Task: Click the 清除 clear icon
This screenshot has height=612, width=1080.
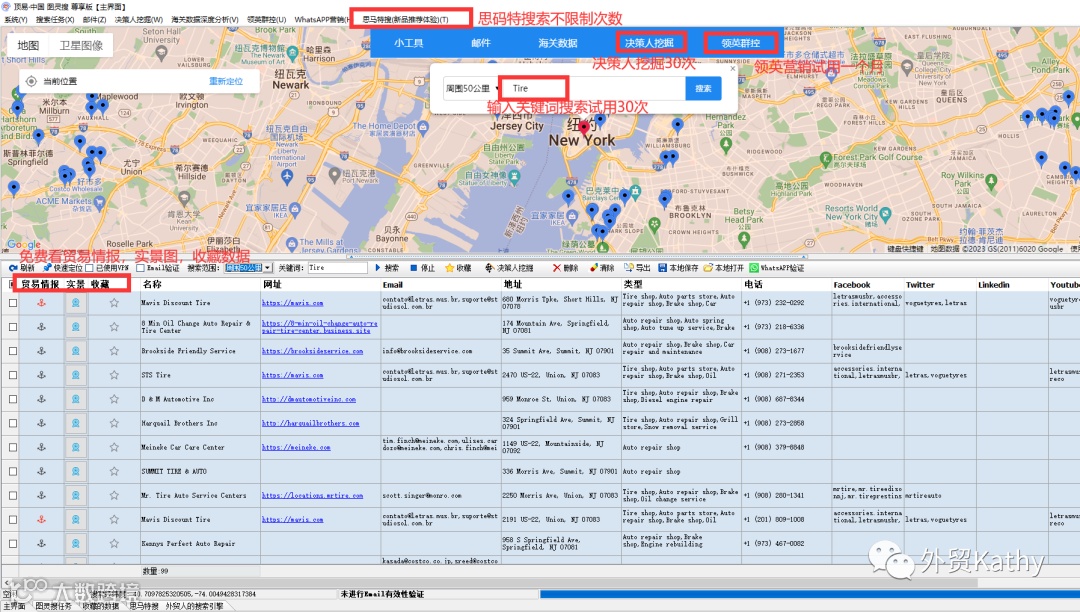Action: coord(594,268)
